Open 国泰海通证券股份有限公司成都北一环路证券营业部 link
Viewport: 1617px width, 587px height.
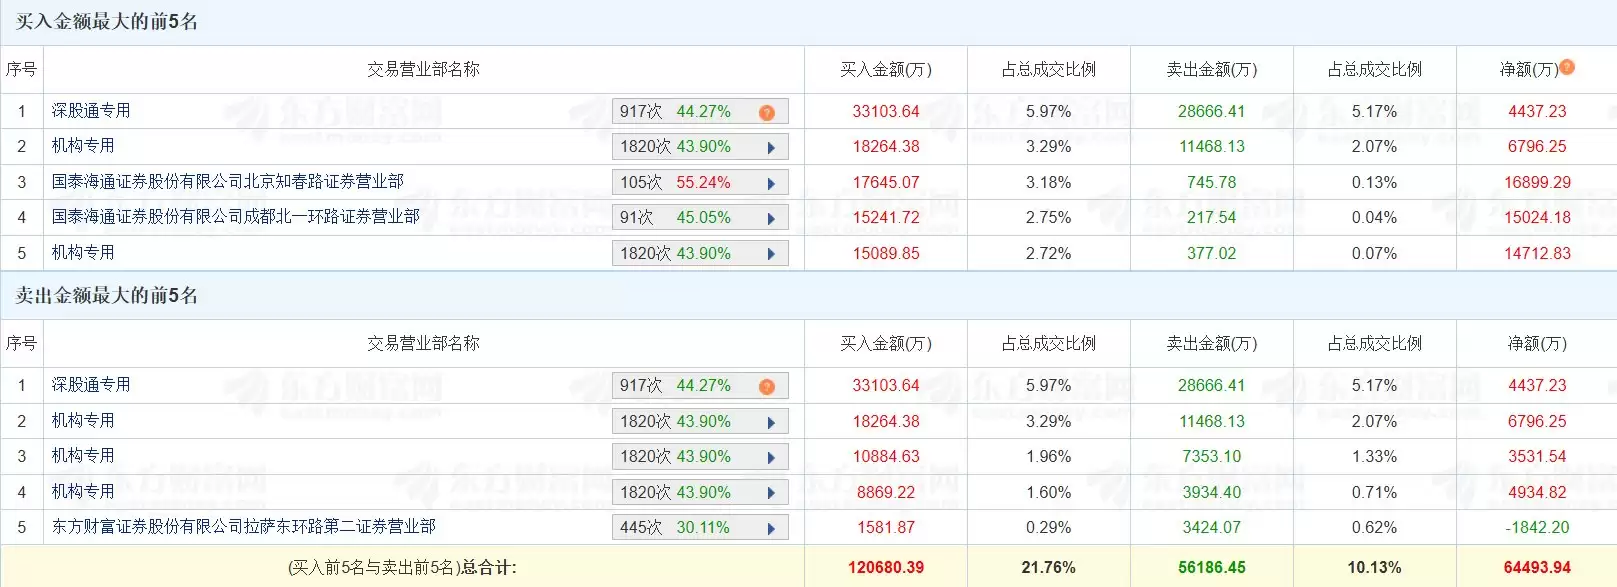[x=236, y=216]
